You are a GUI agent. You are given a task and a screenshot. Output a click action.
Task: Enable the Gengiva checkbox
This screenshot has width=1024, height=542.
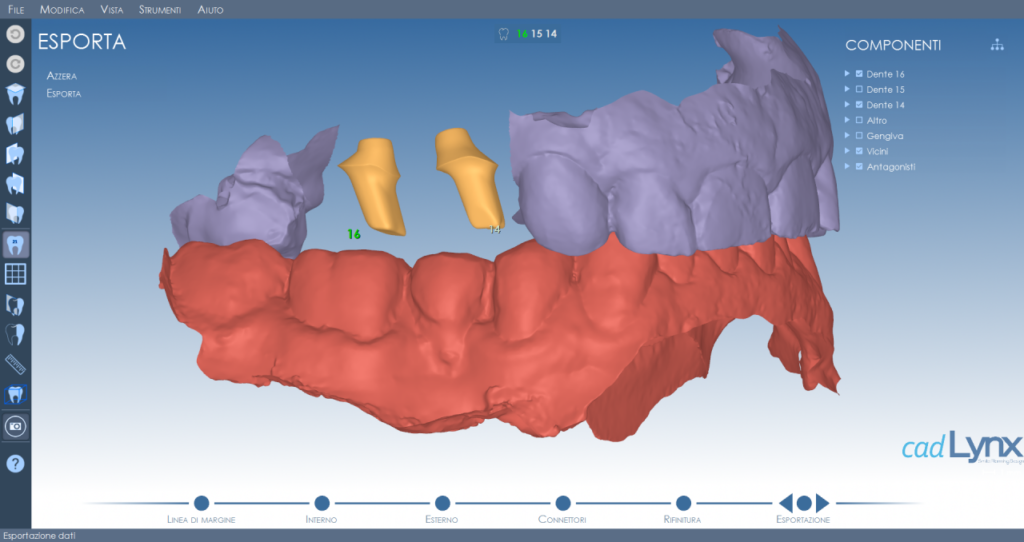[859, 136]
